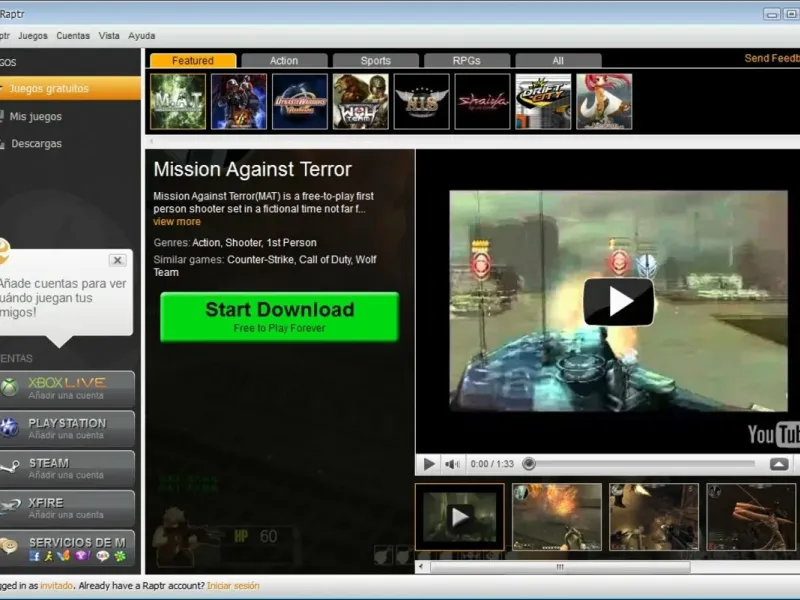Select the fourth screenshot thumbnail
The image size is (800, 600).
coord(751,517)
